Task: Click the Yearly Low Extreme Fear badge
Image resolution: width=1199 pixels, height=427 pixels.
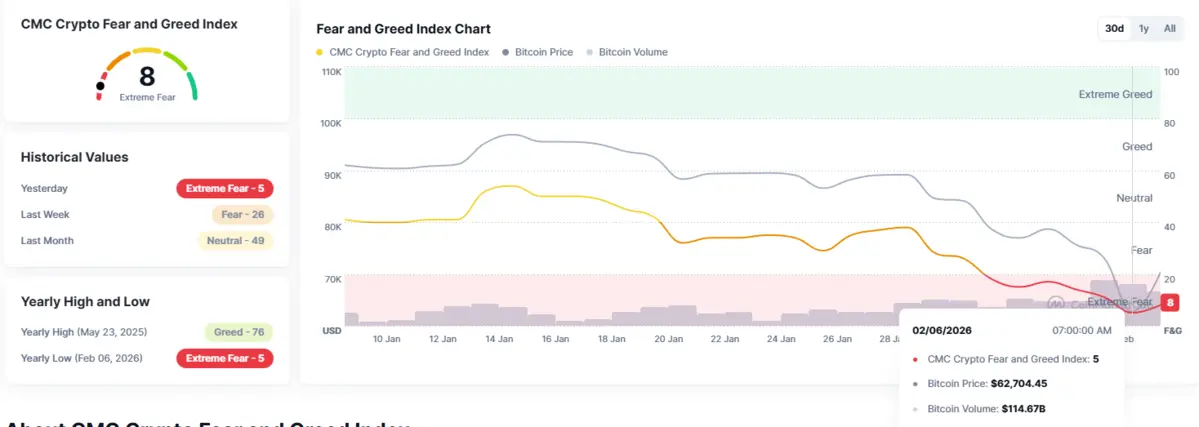Action: click(224, 358)
